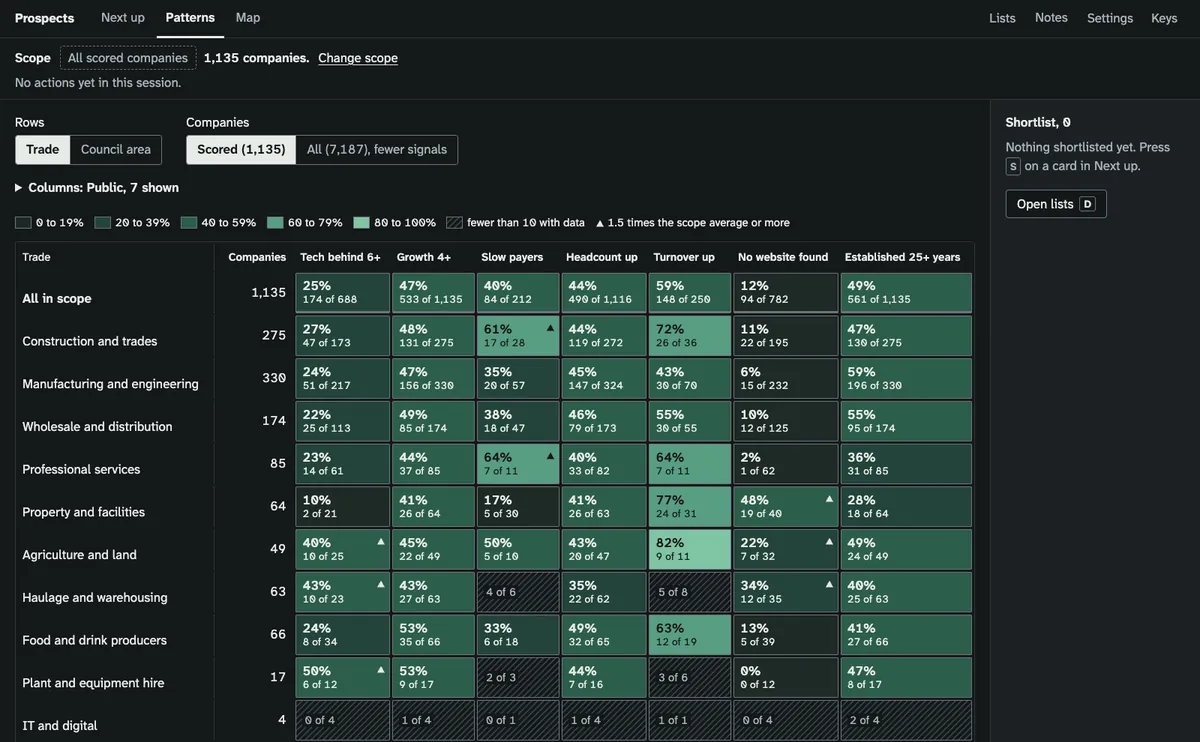The width and height of the screenshot is (1200, 742).
Task: Switch to the Patterns tab
Action: click(x=190, y=18)
